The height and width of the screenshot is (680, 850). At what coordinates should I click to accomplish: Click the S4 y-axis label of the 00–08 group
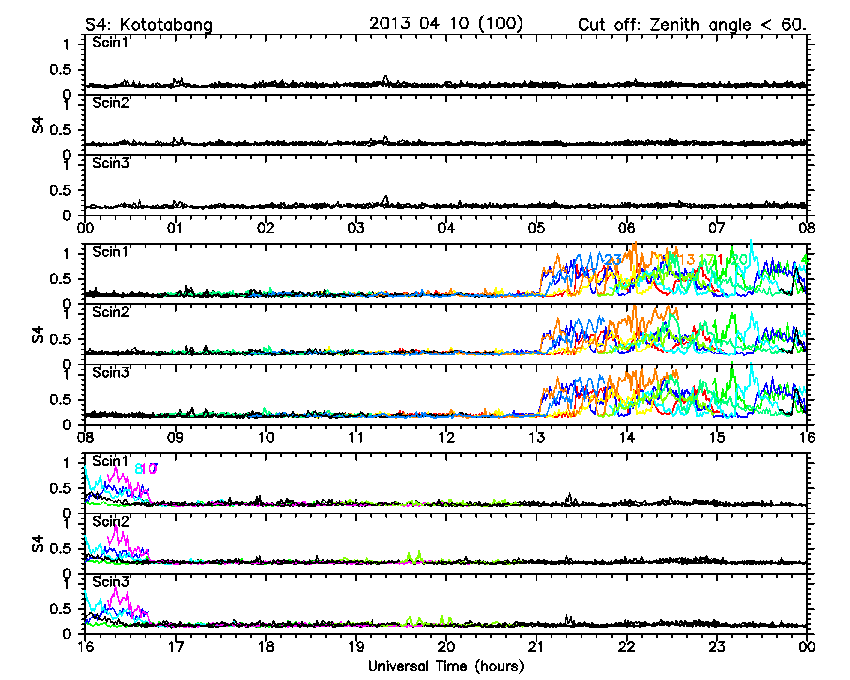tap(37, 126)
